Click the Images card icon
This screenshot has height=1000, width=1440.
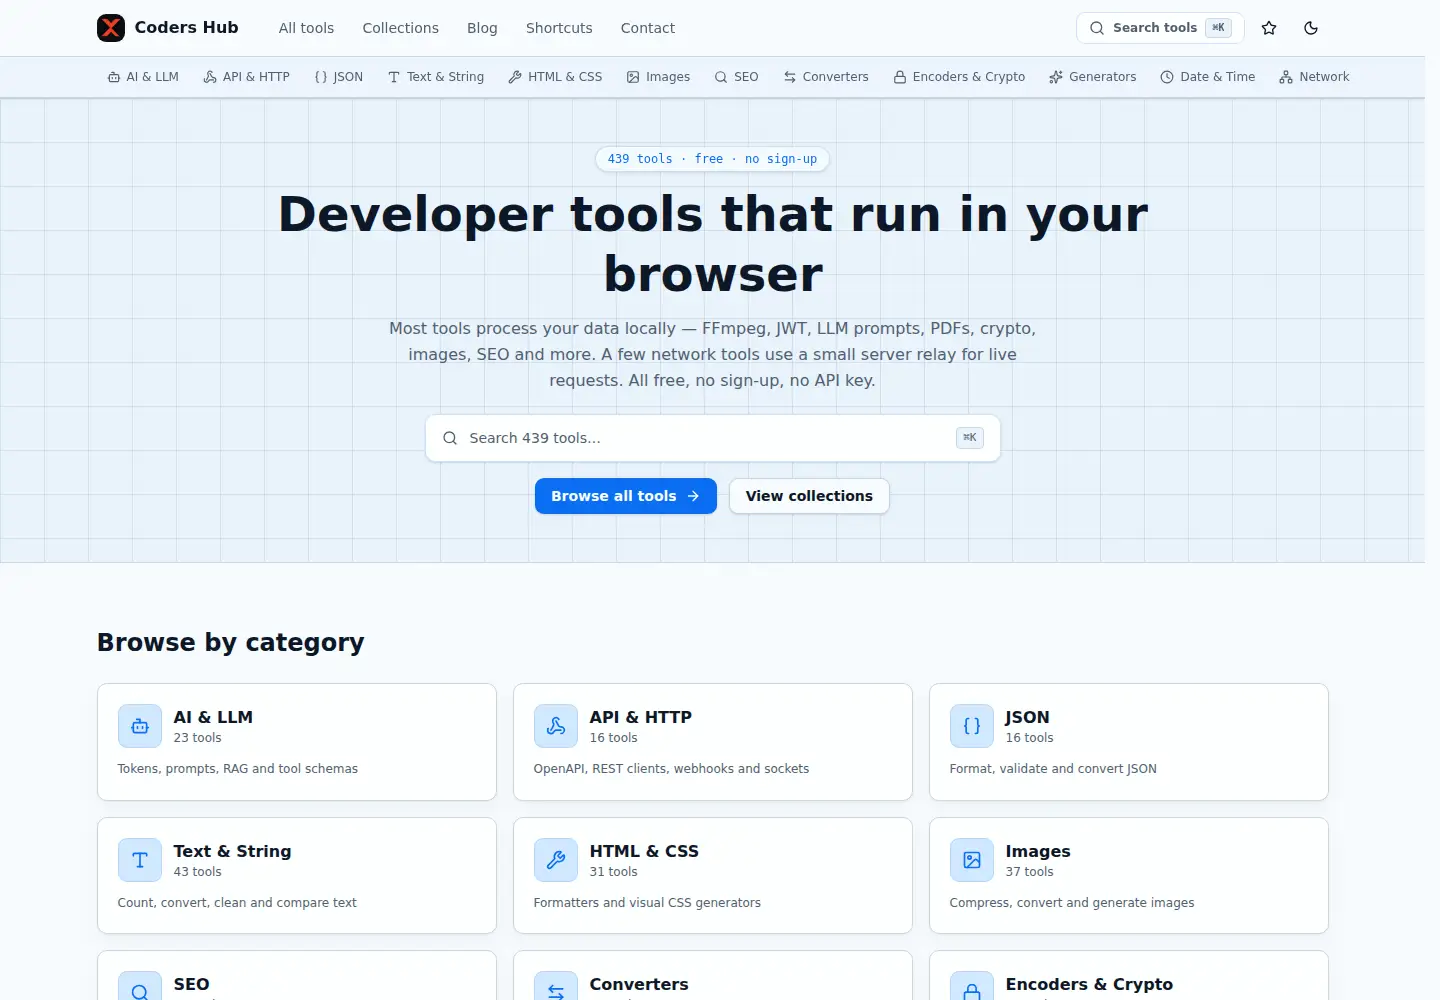click(972, 860)
